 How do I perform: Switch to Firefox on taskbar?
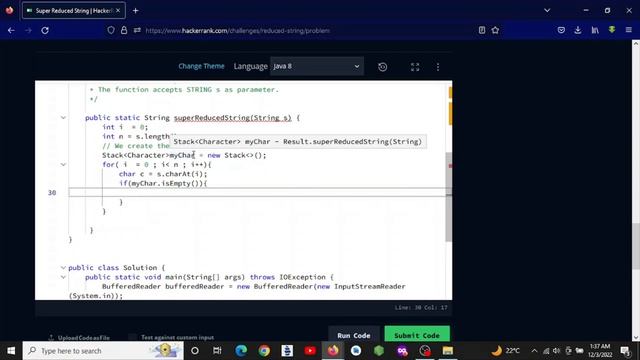[333, 351]
